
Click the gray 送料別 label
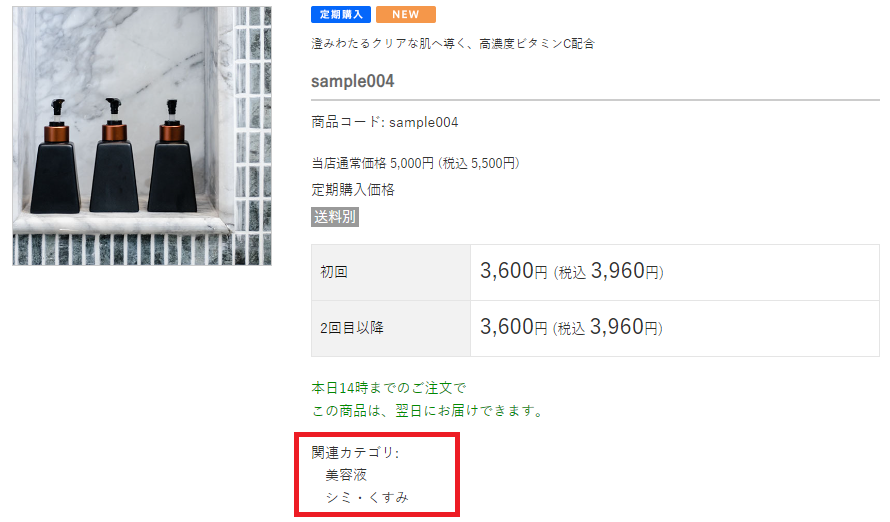335,217
